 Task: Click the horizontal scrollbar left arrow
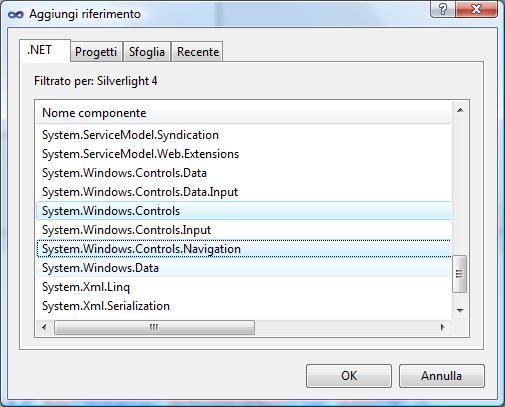[44, 327]
